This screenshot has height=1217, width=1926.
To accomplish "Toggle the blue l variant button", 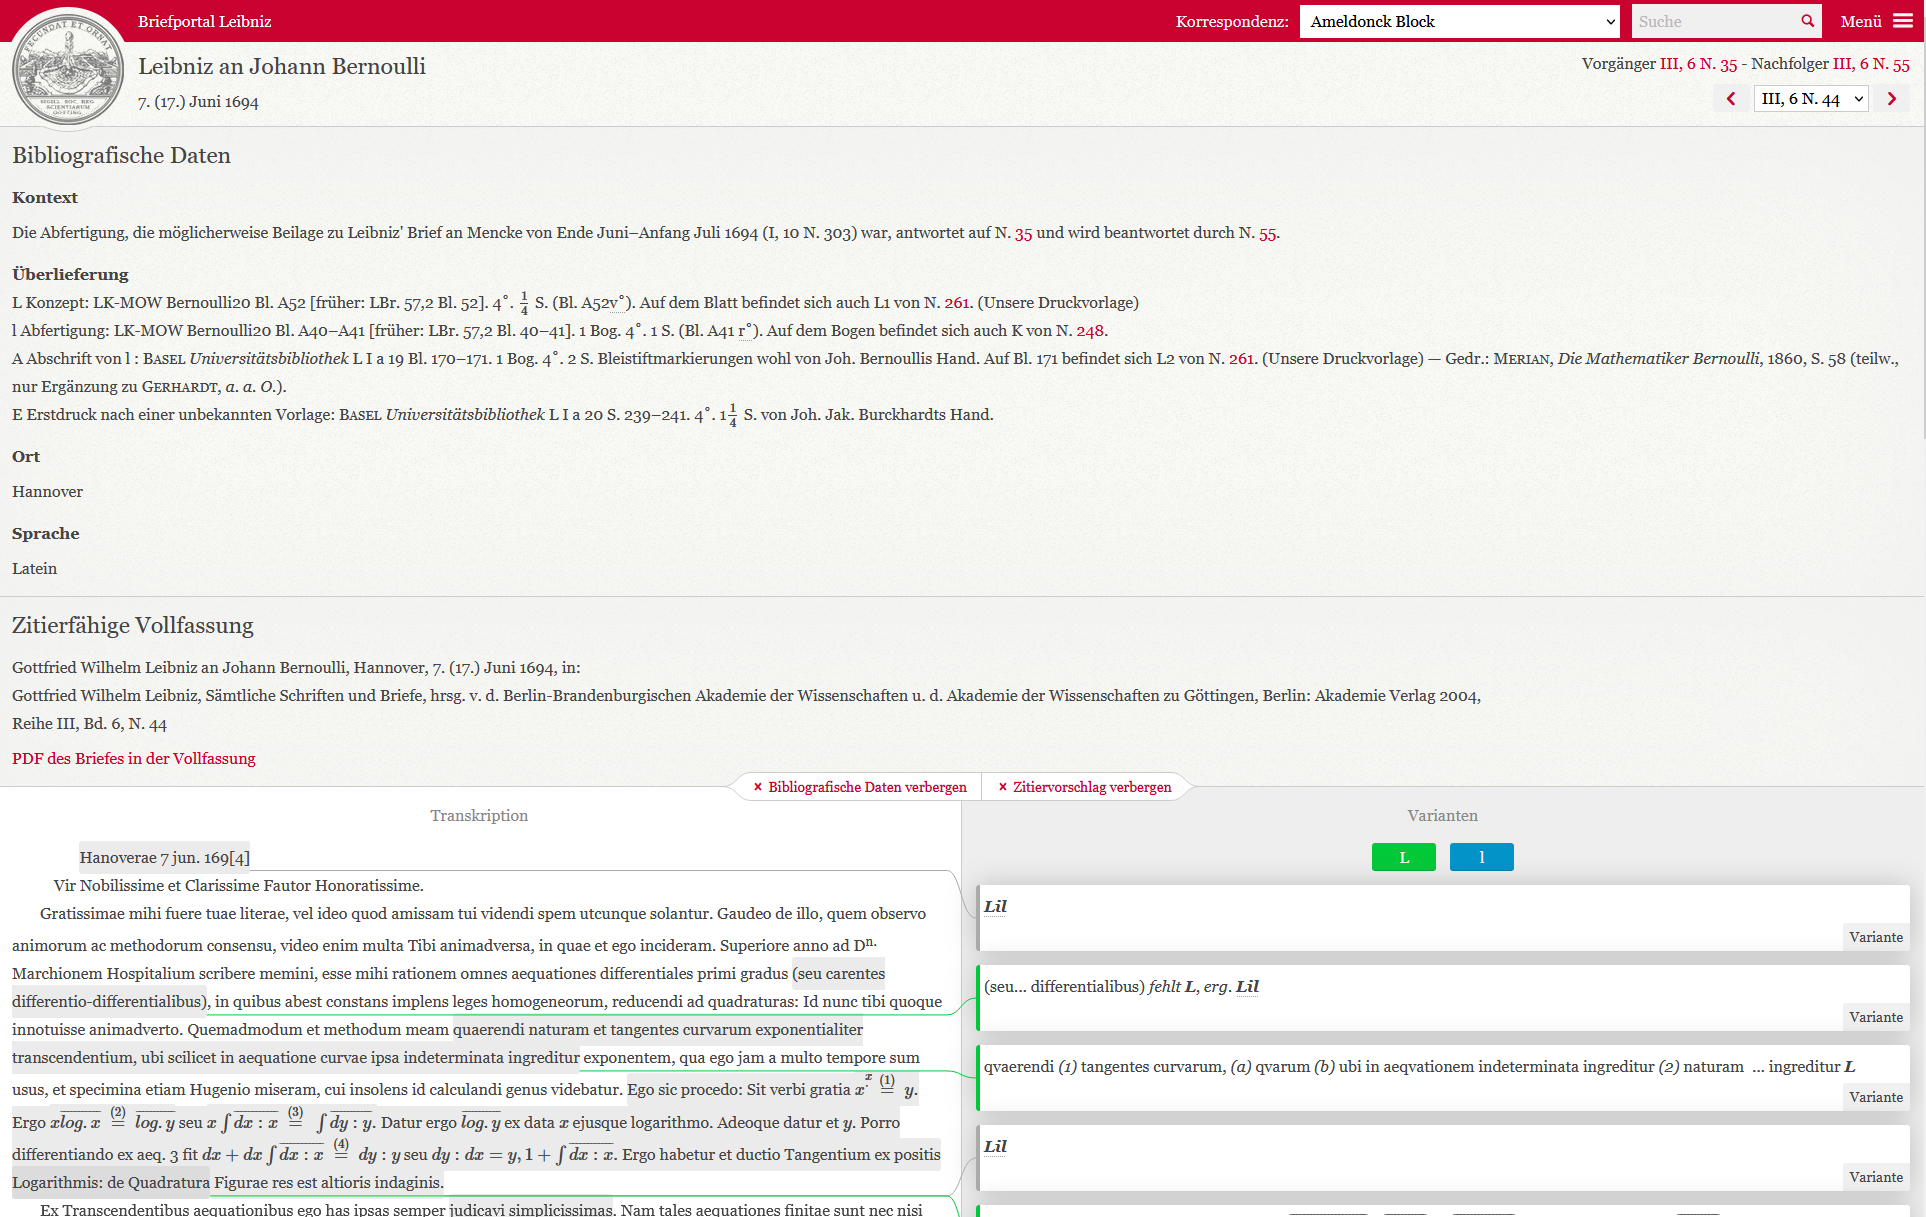I will coord(1481,857).
